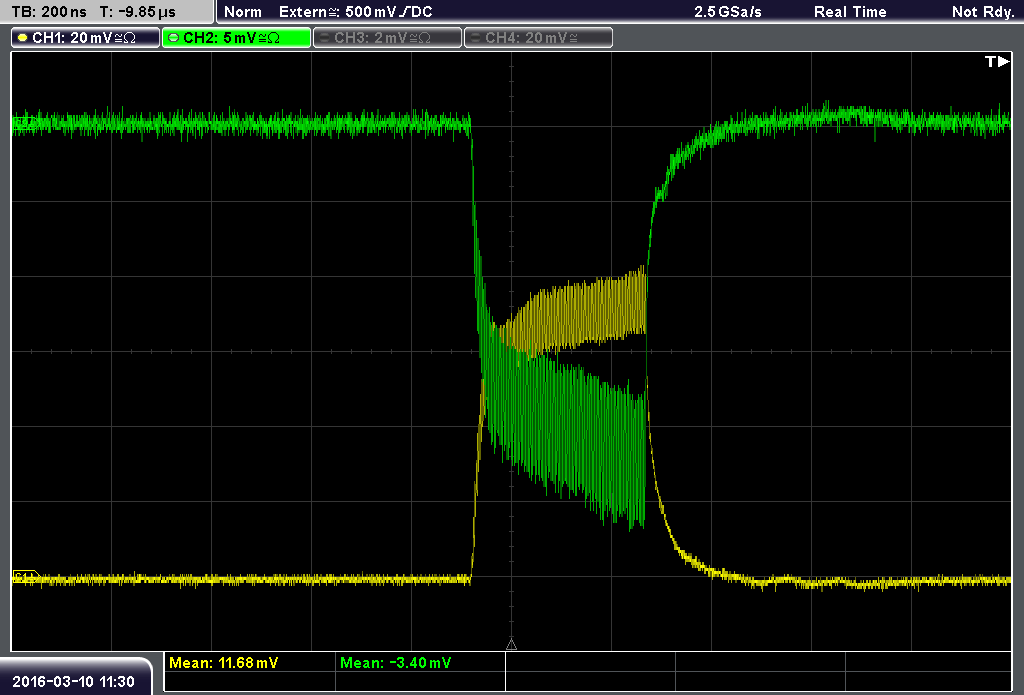The height and width of the screenshot is (695, 1024).
Task: Click the Extern 500 mV DC trigger source
Action: tap(355, 12)
